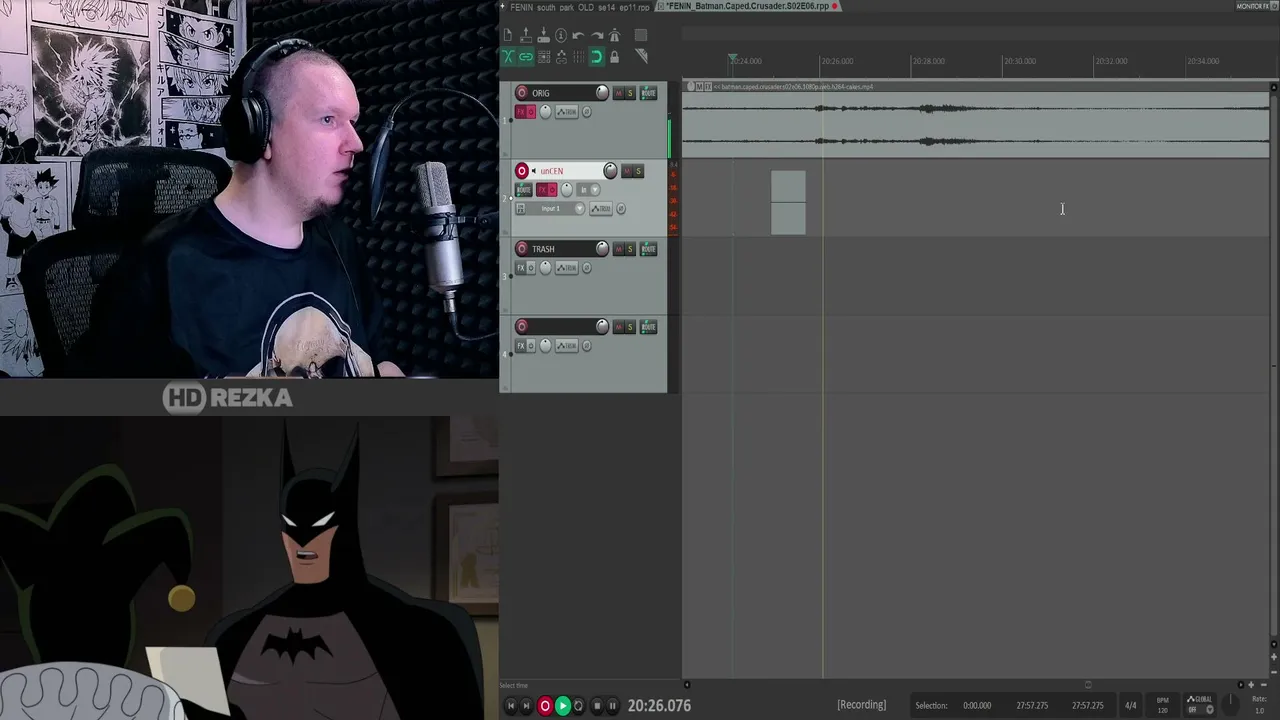Toggle envelope points move with items icon
The width and height of the screenshot is (1280, 720).
coord(561,57)
